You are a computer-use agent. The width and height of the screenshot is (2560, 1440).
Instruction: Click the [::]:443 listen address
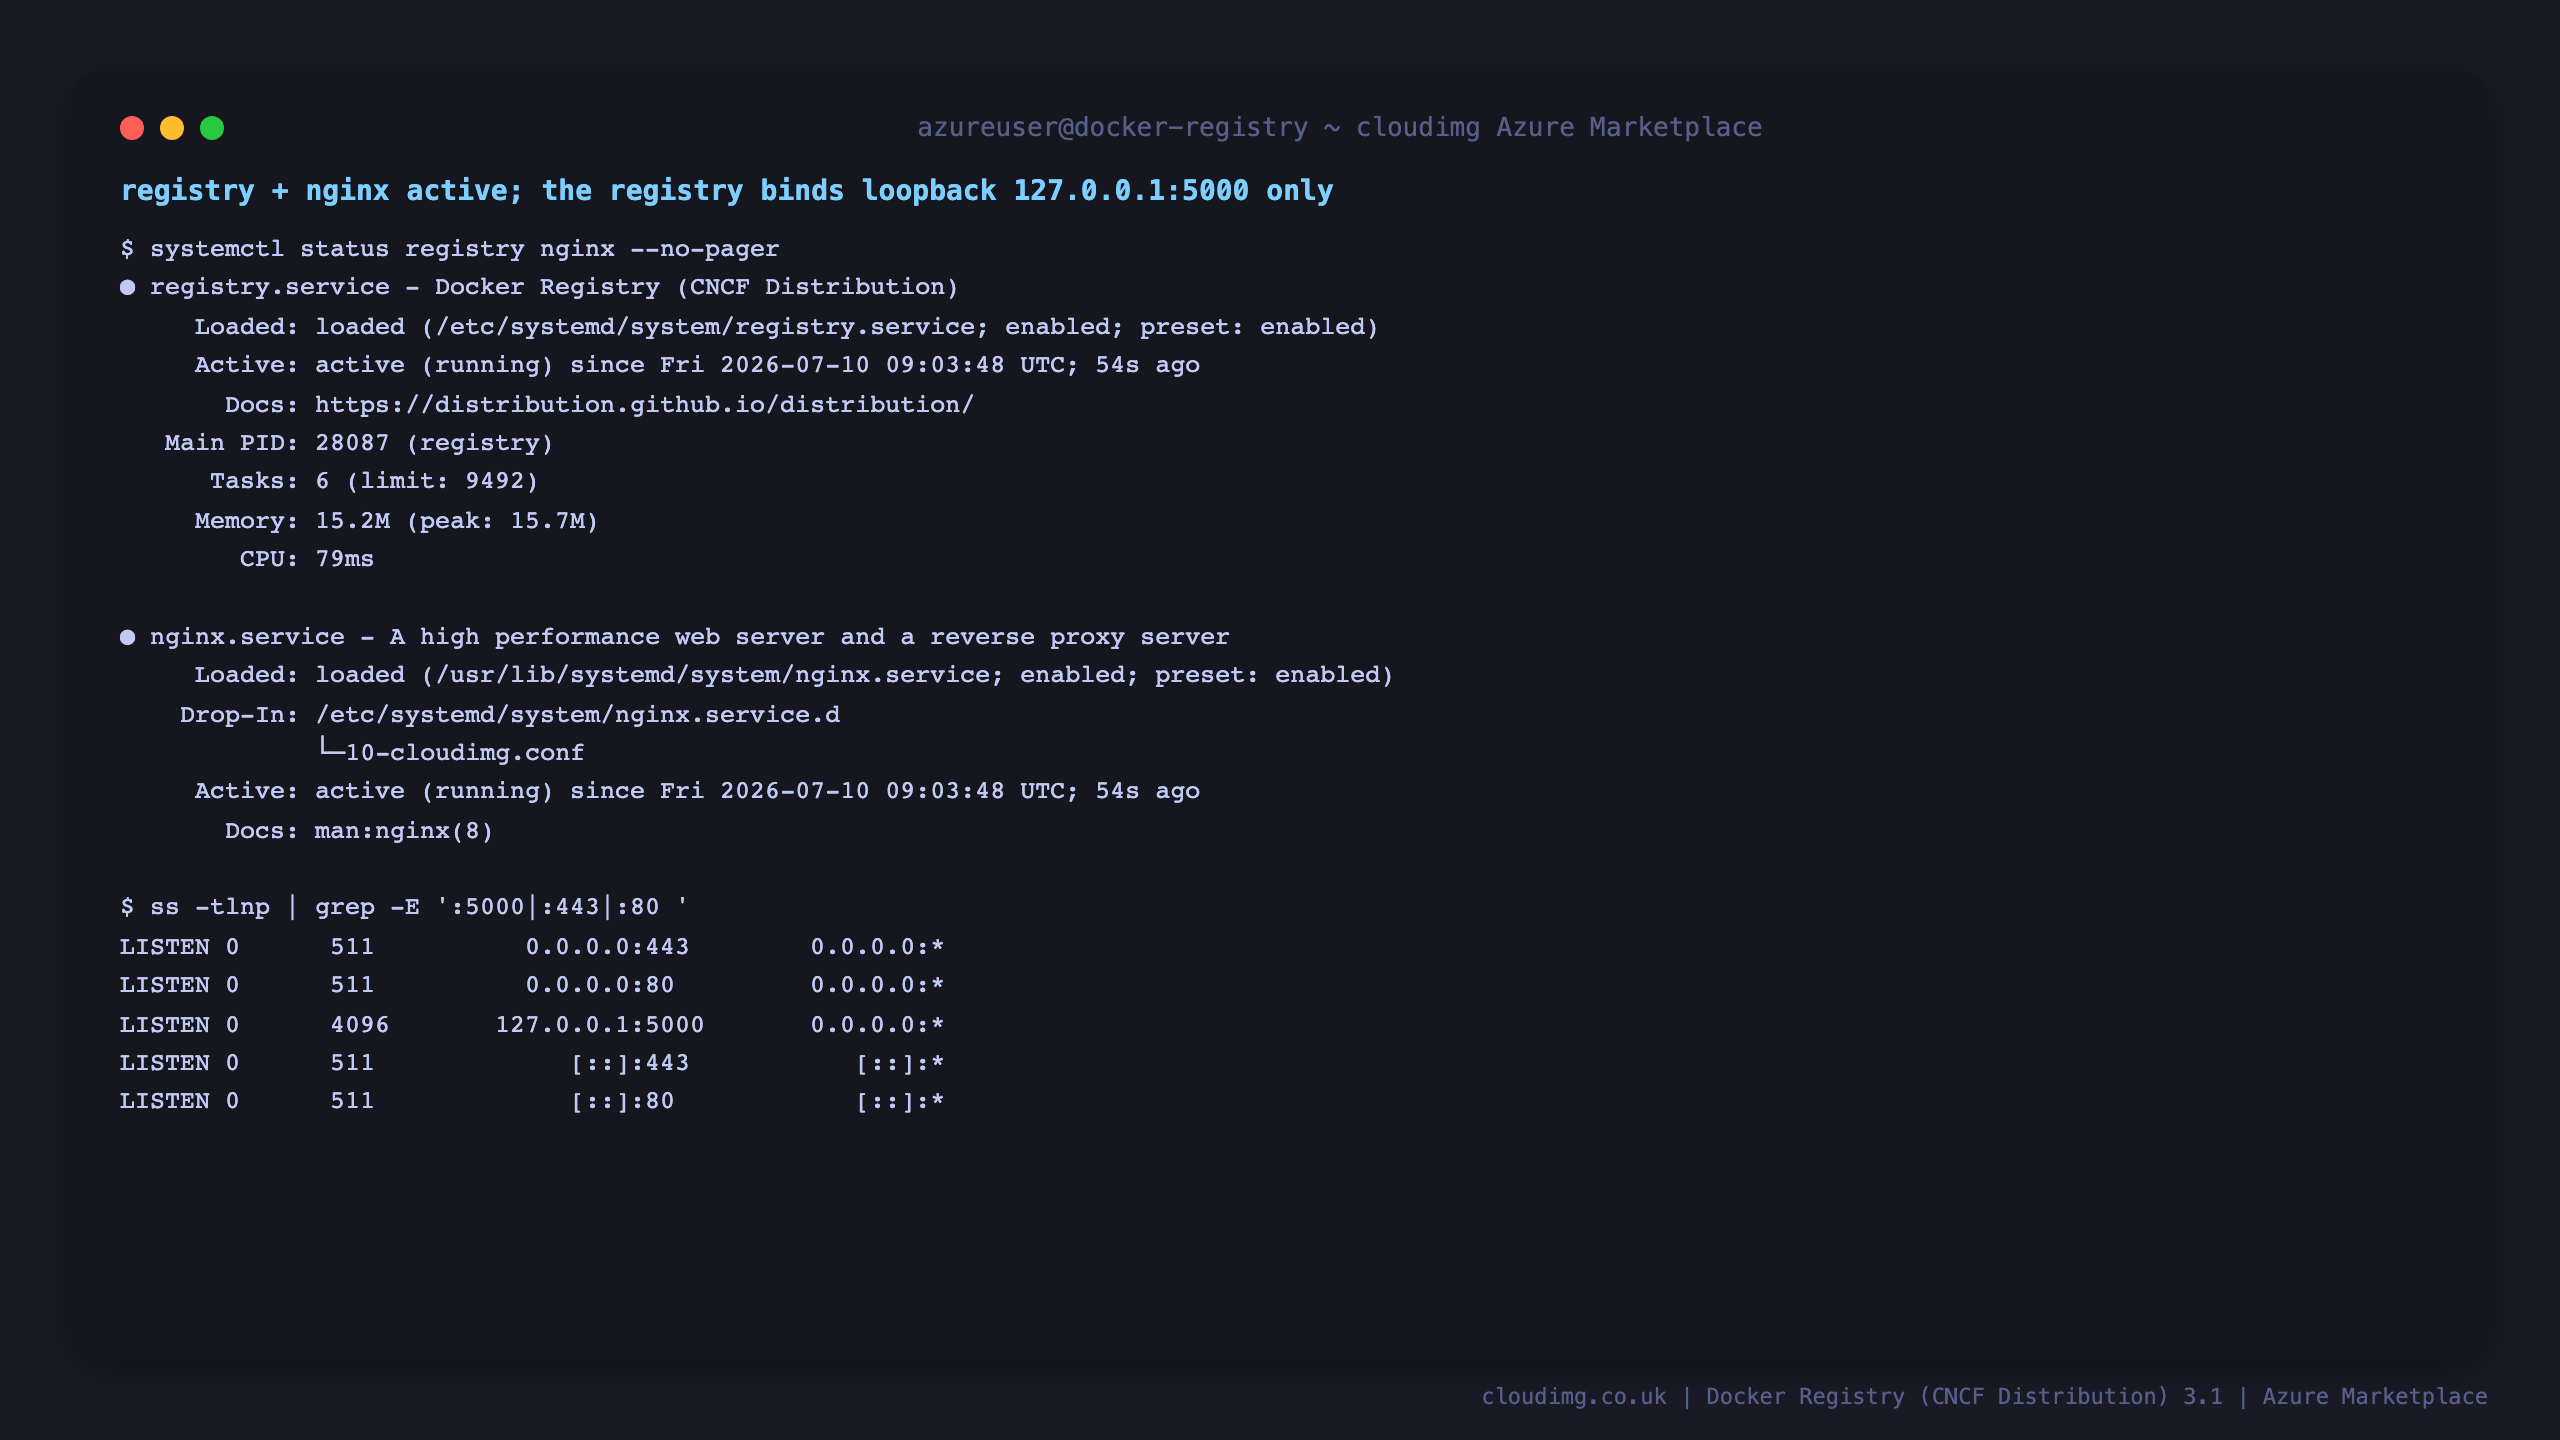pos(630,1063)
